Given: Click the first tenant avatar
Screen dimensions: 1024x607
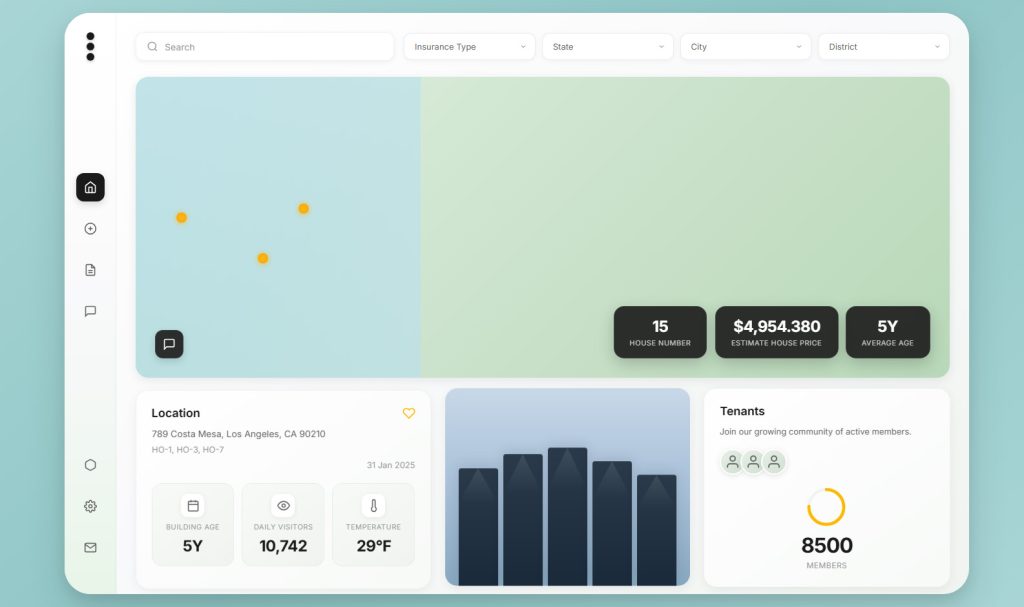Looking at the screenshot, I should [733, 462].
